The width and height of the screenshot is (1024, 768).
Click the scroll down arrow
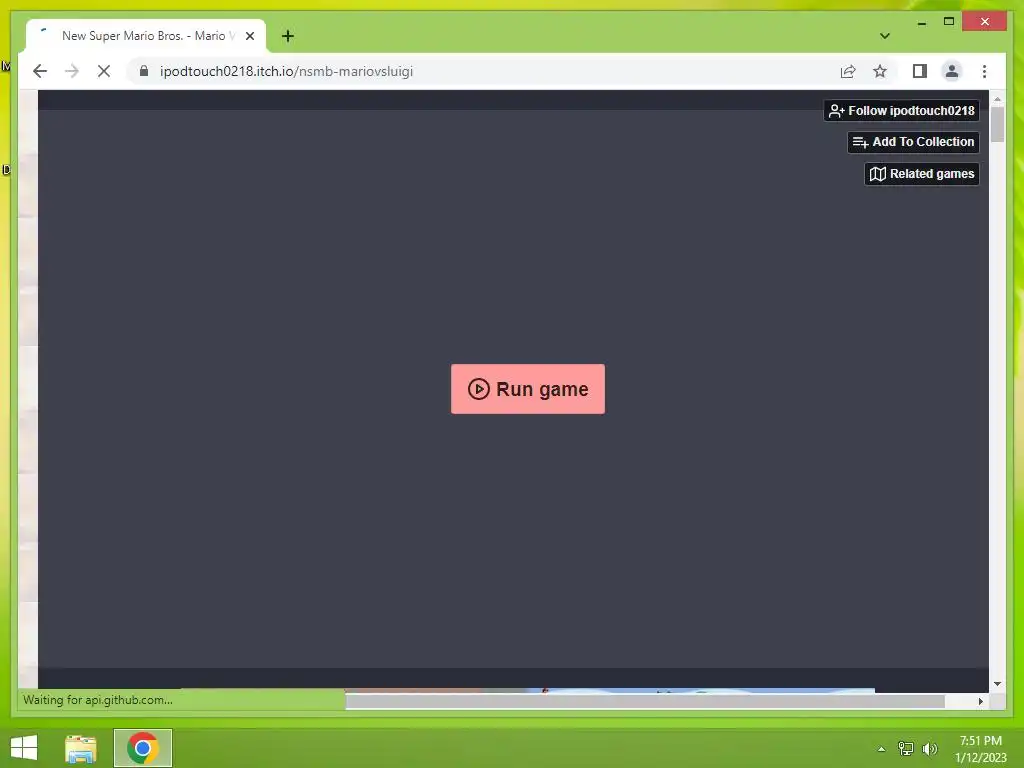pyautogui.click(x=997, y=684)
